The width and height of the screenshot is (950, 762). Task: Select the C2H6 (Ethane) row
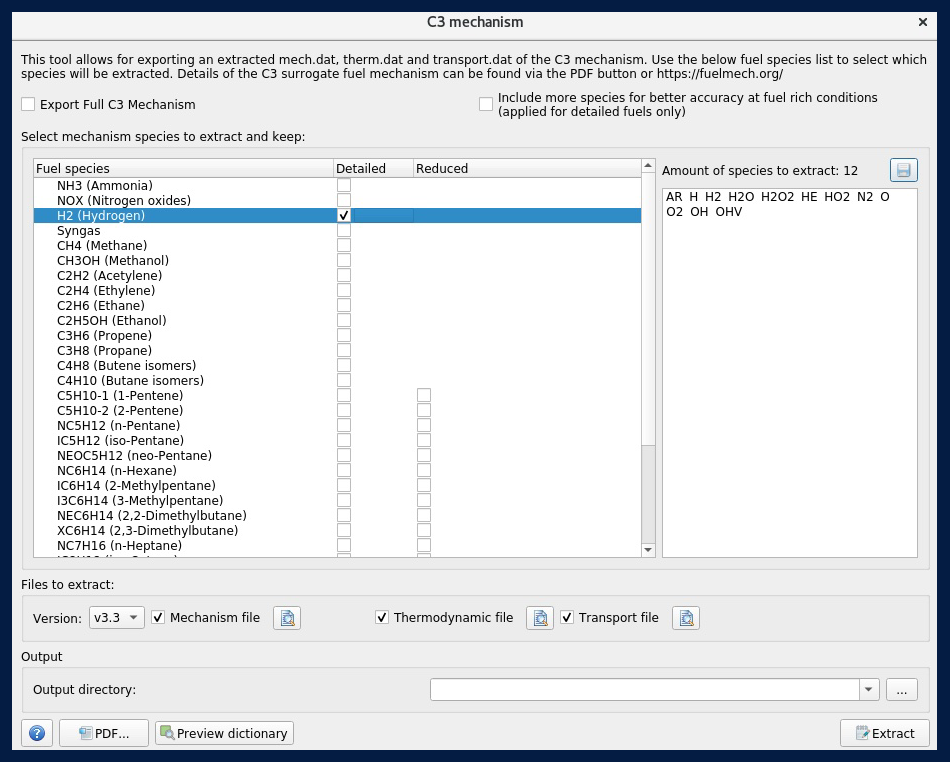coord(337,305)
